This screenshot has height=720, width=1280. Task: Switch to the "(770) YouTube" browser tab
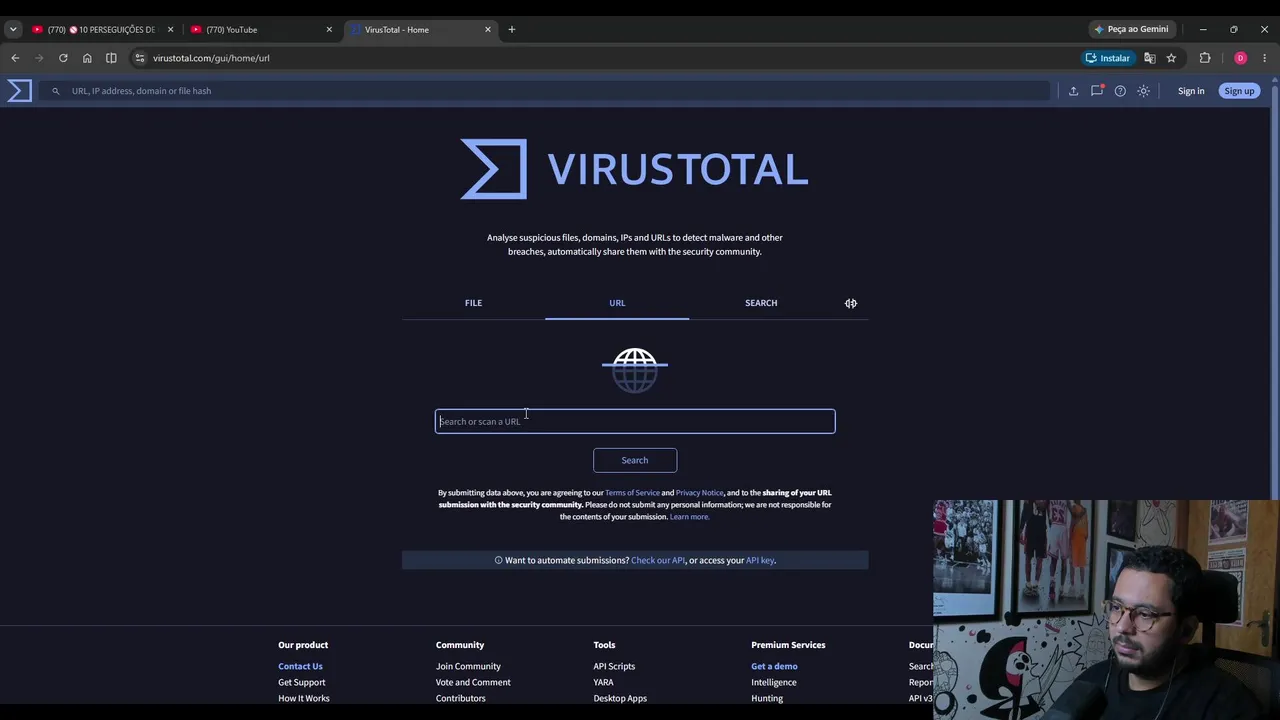pyautogui.click(x=262, y=30)
